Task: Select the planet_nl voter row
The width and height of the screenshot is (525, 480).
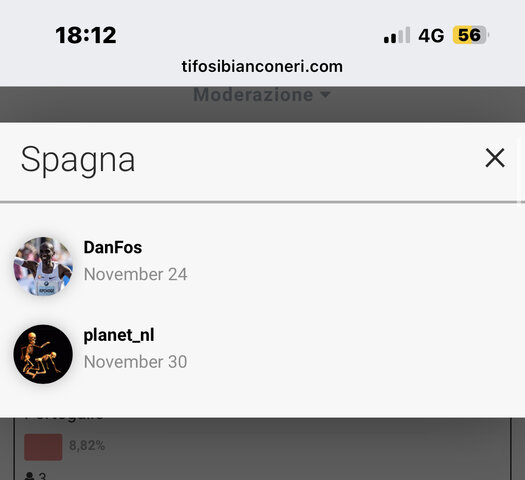Action: [262, 354]
